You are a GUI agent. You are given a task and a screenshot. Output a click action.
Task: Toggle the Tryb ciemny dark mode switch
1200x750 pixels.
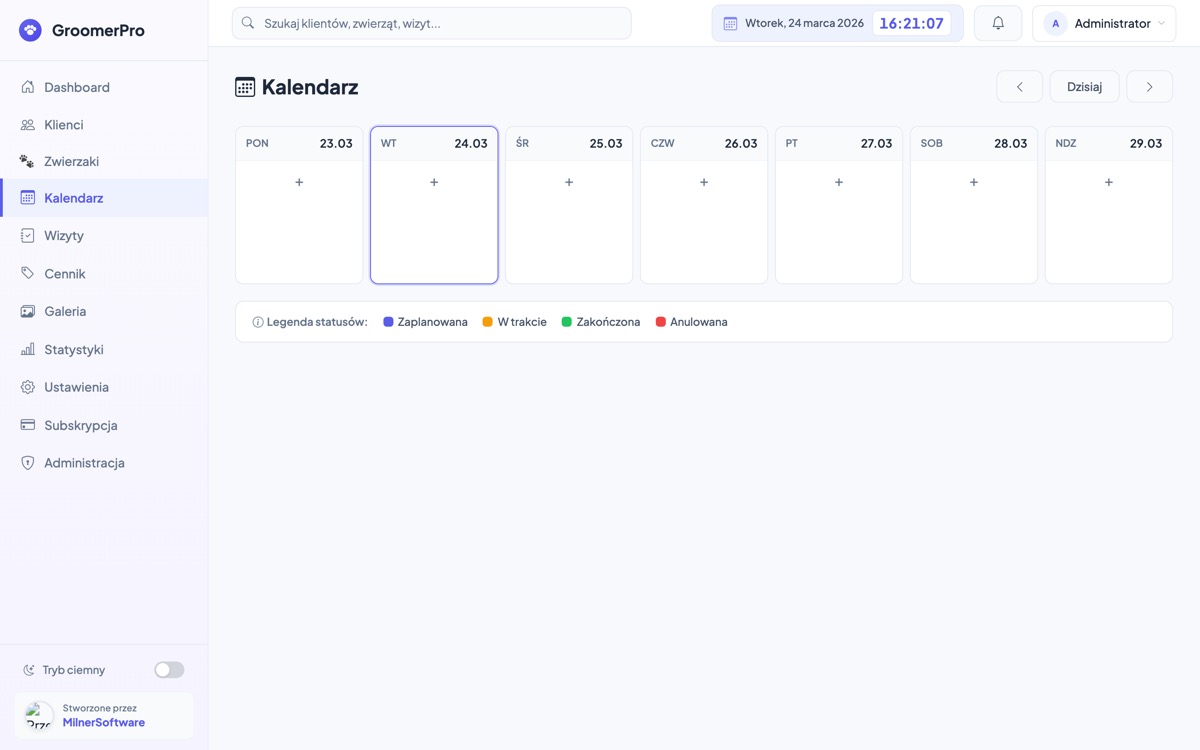[169, 670]
